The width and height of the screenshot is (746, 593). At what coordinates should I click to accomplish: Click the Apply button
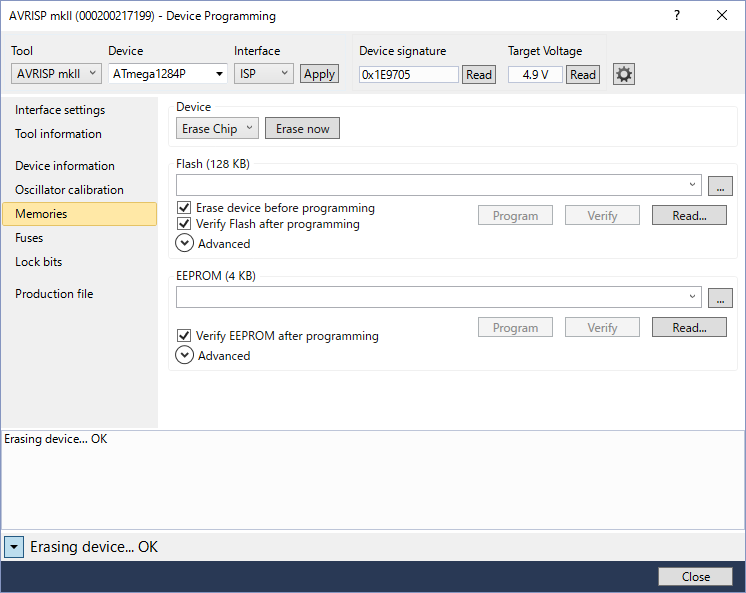(x=319, y=74)
